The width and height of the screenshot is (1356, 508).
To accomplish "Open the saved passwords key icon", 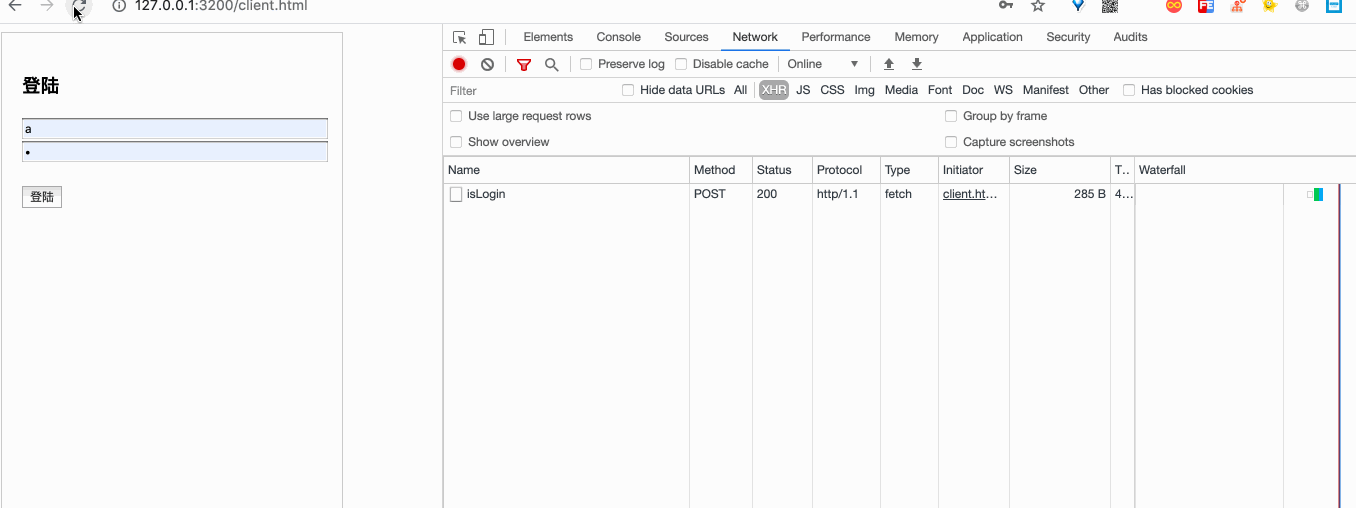I will 1006,6.
